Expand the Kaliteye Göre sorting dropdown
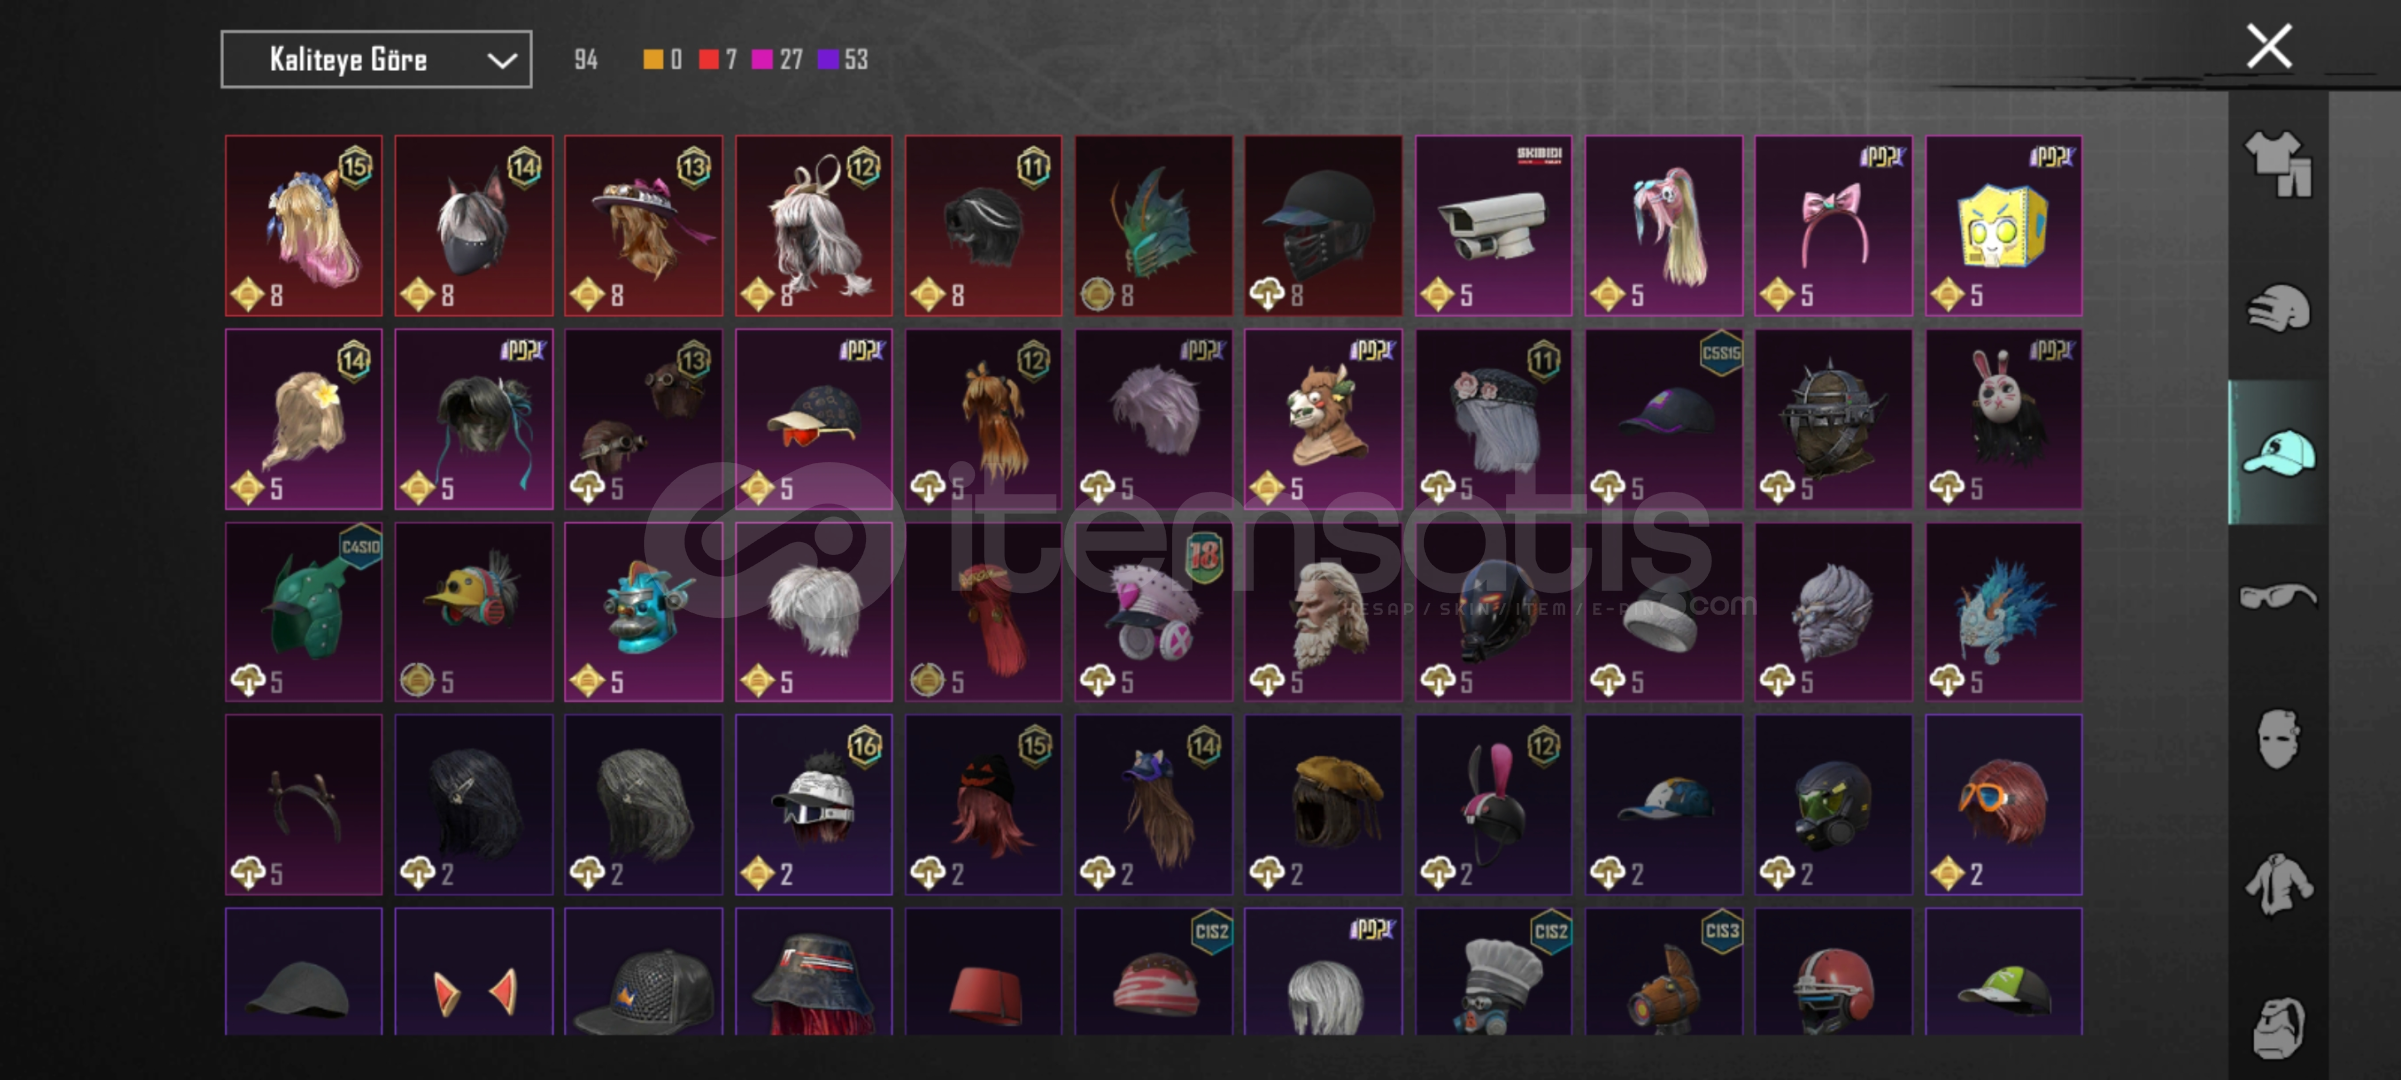 [376, 60]
